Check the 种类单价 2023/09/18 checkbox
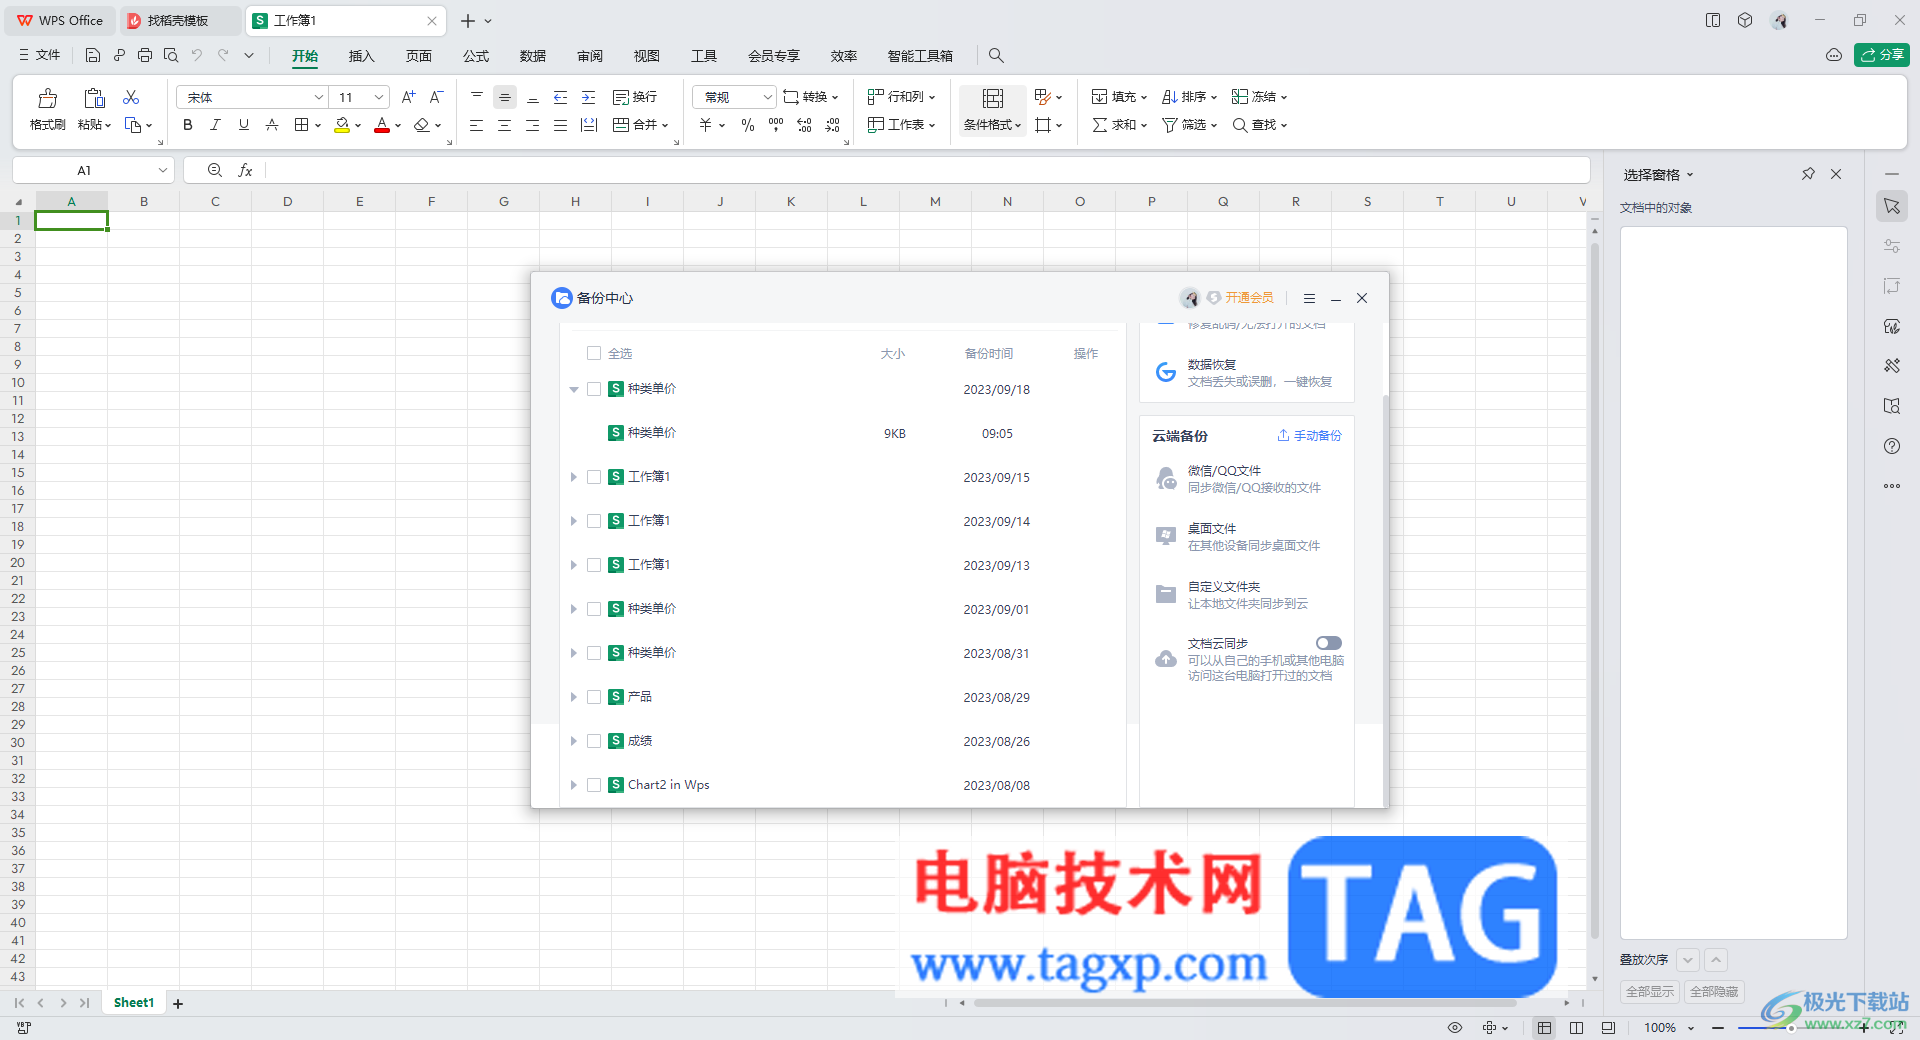1920x1040 pixels. (594, 389)
